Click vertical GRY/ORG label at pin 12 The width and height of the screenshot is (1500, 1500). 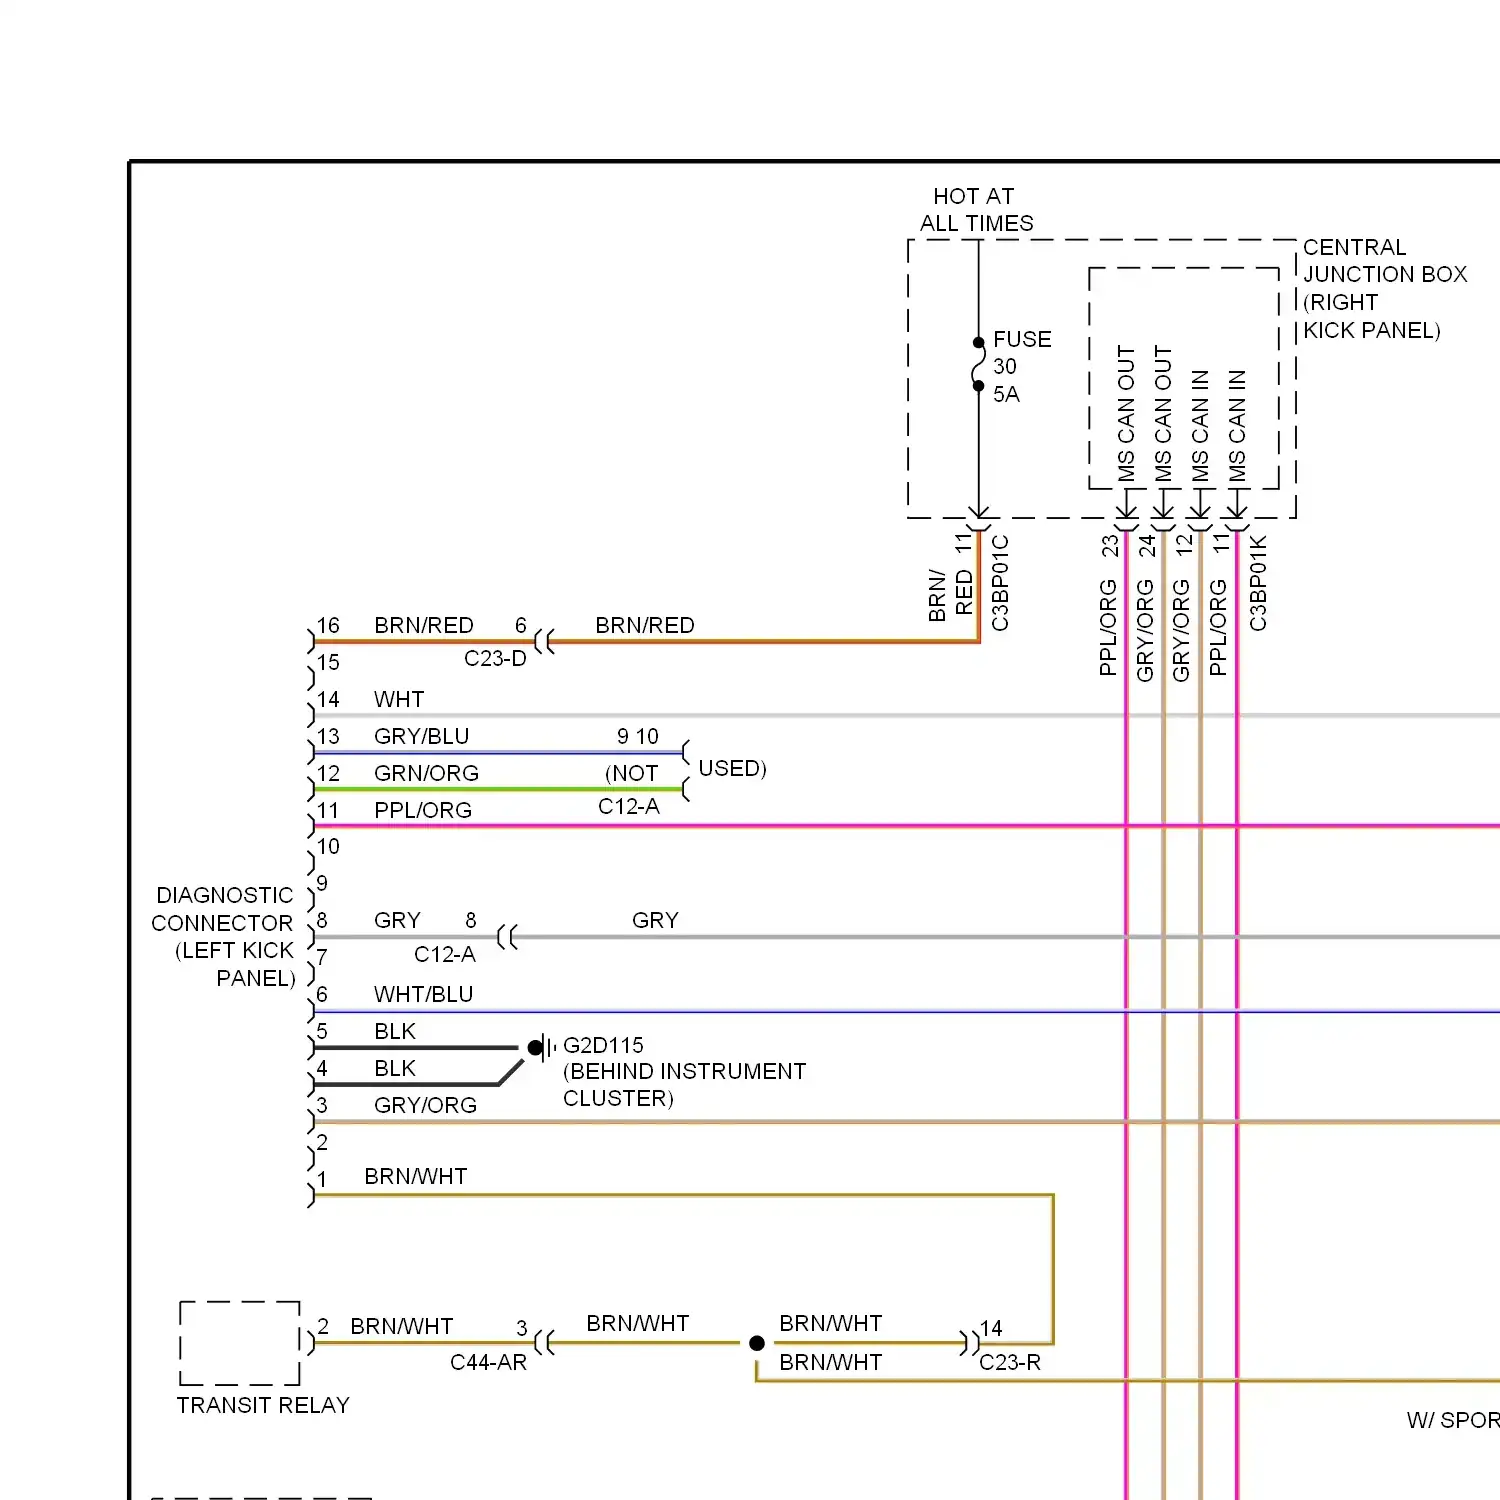1181,631
